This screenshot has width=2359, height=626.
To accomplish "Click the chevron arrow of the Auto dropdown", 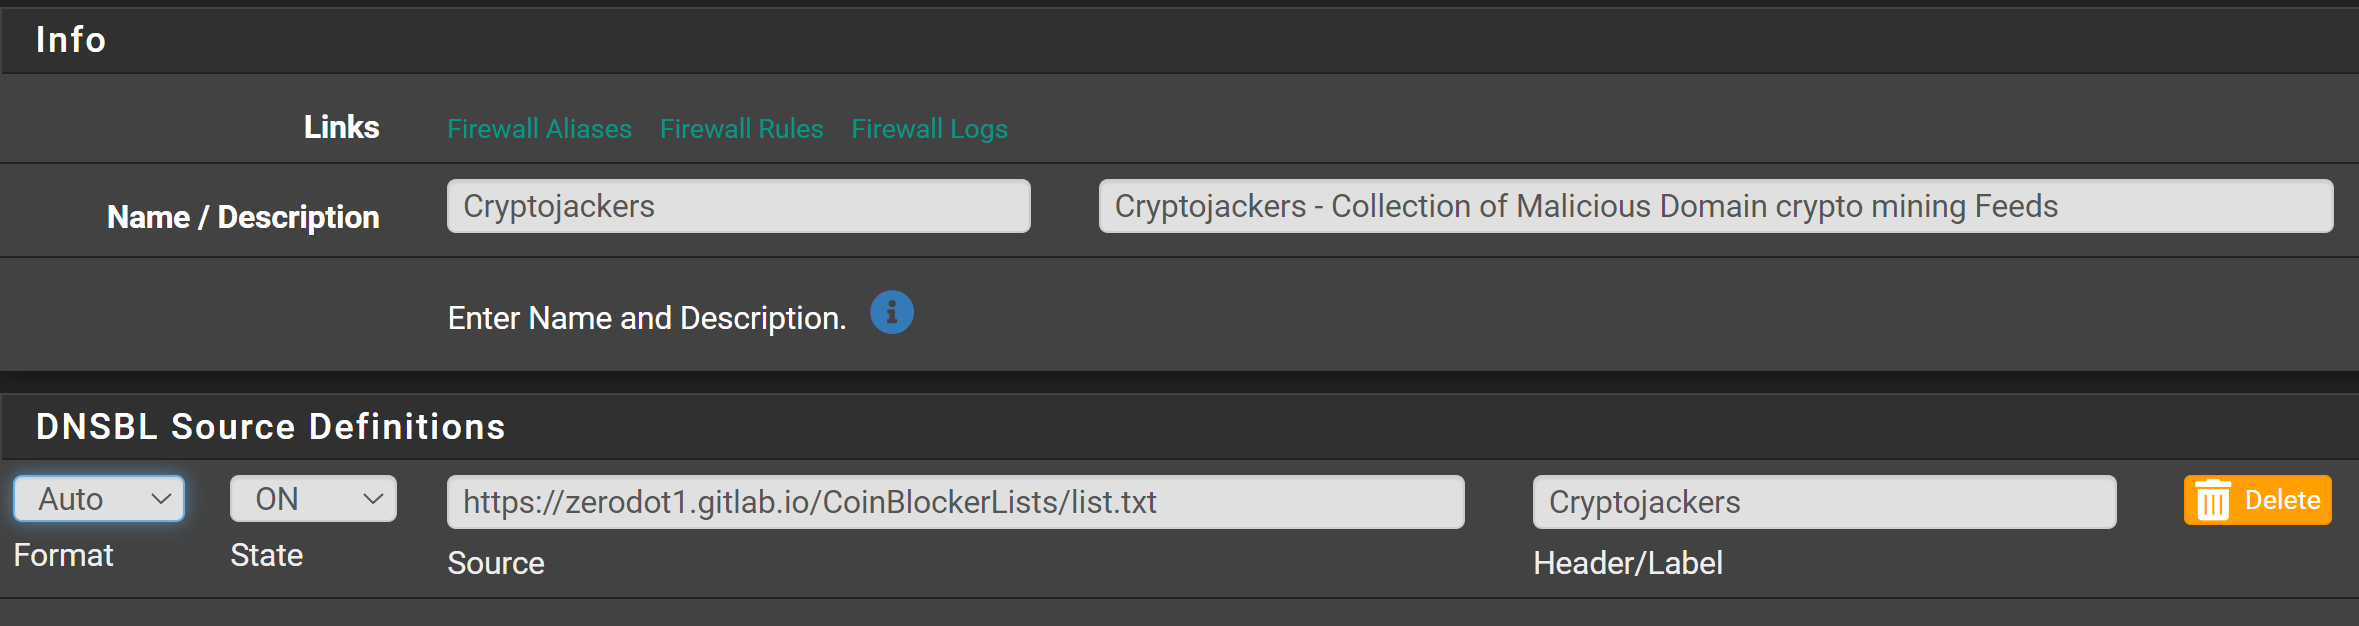I will click(x=161, y=499).
